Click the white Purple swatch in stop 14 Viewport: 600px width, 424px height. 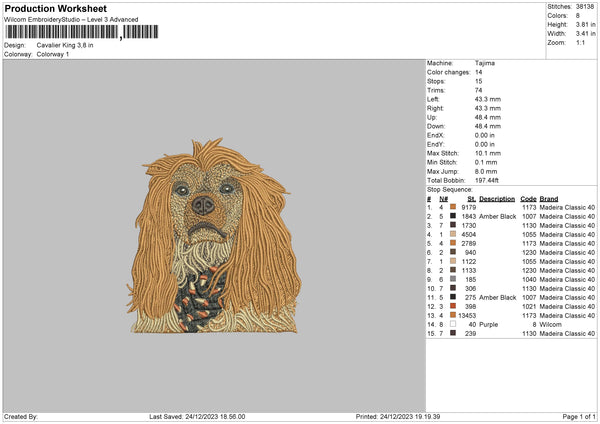pos(452,324)
